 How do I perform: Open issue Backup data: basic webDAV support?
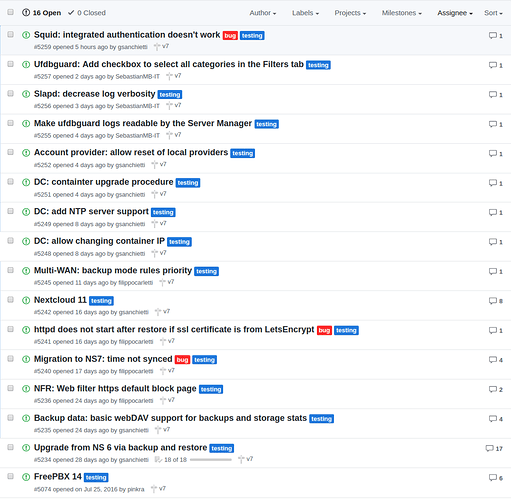pyautogui.click(x=170, y=418)
